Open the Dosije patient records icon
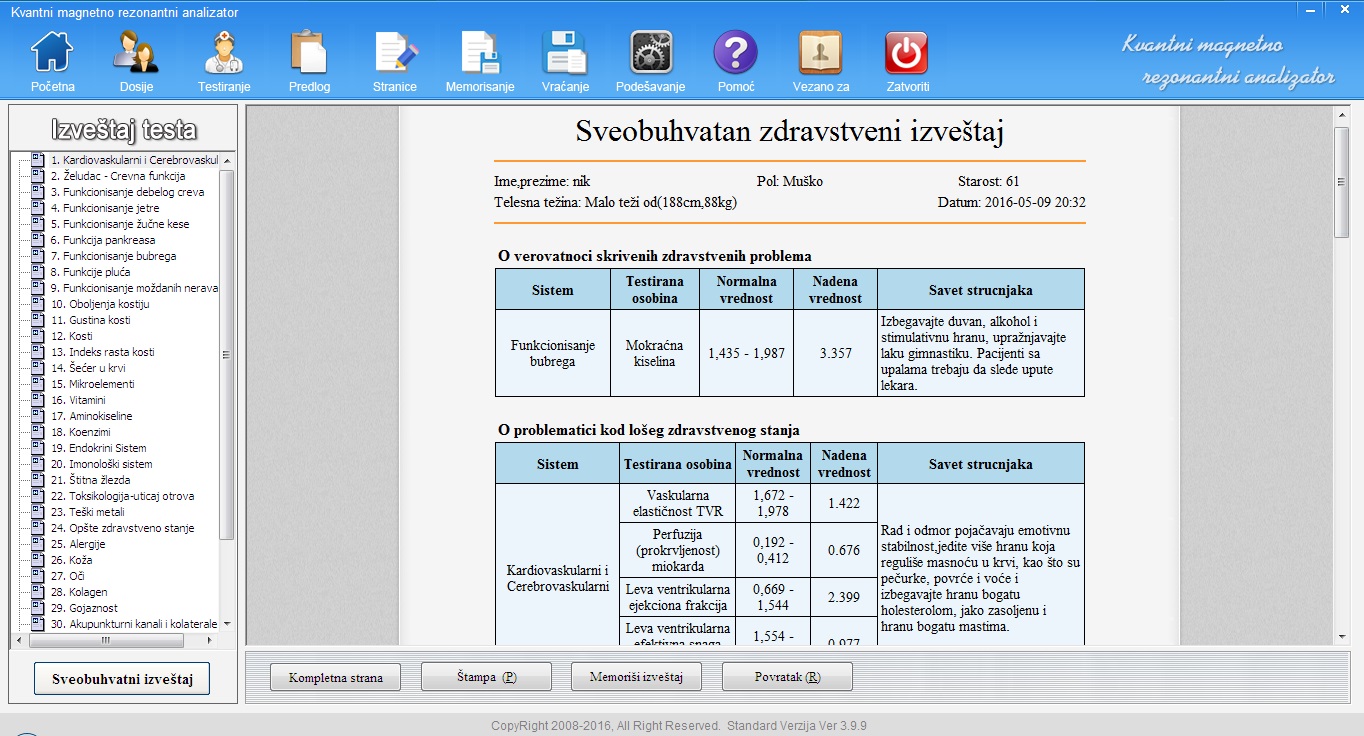The width and height of the screenshot is (1364, 736). tap(136, 53)
